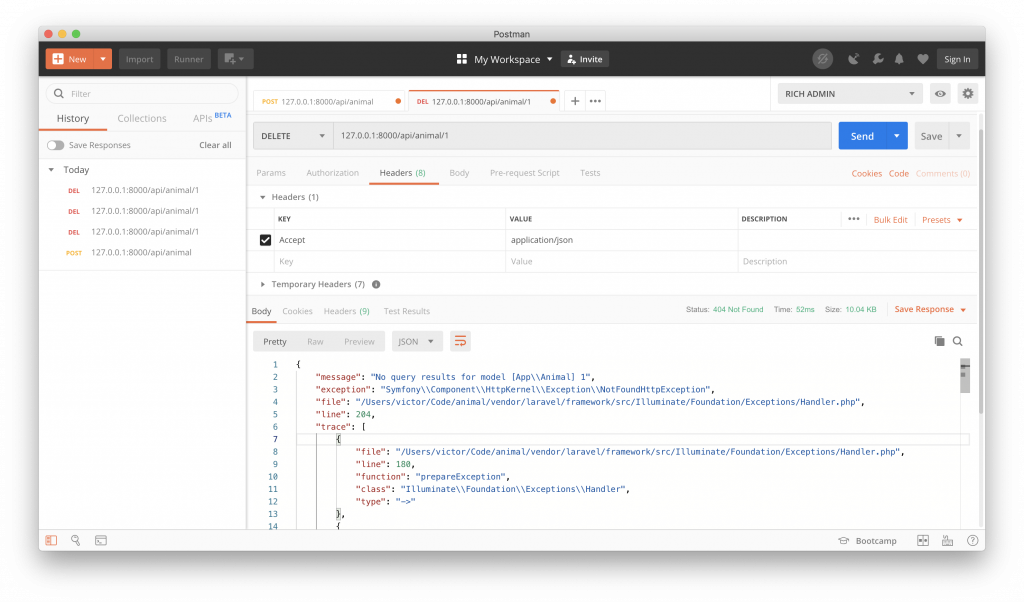1024x602 pixels.
Task: Open the Presets dropdown
Action: click(942, 220)
